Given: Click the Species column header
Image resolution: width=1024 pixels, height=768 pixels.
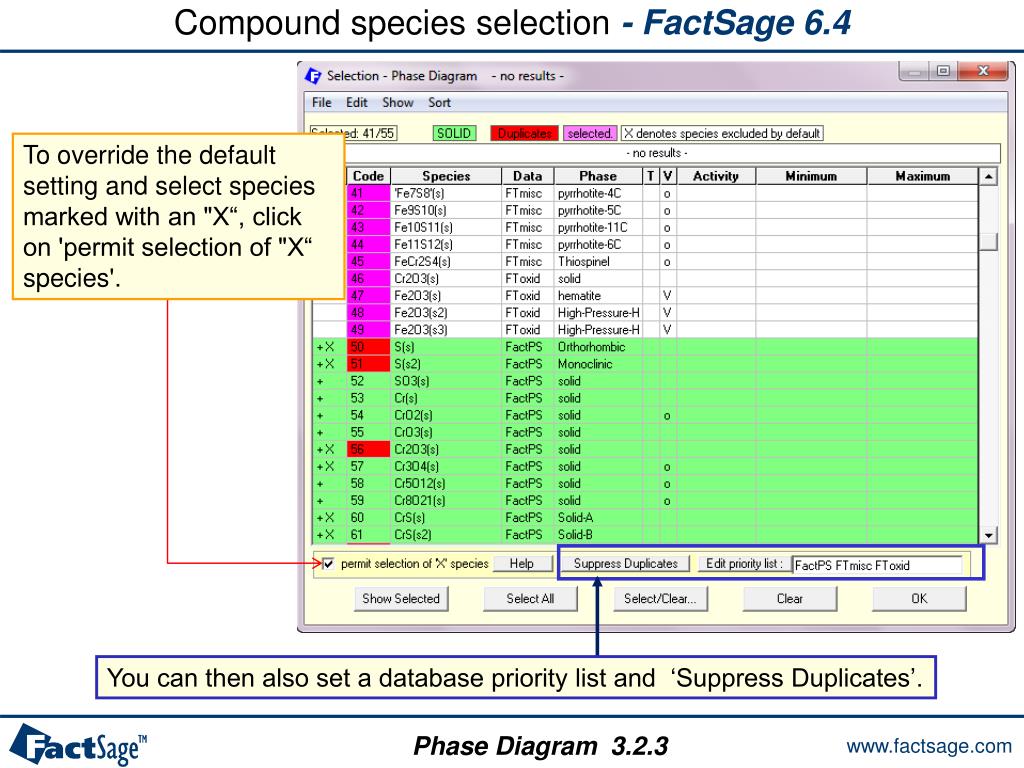Looking at the screenshot, I should 446,176.
